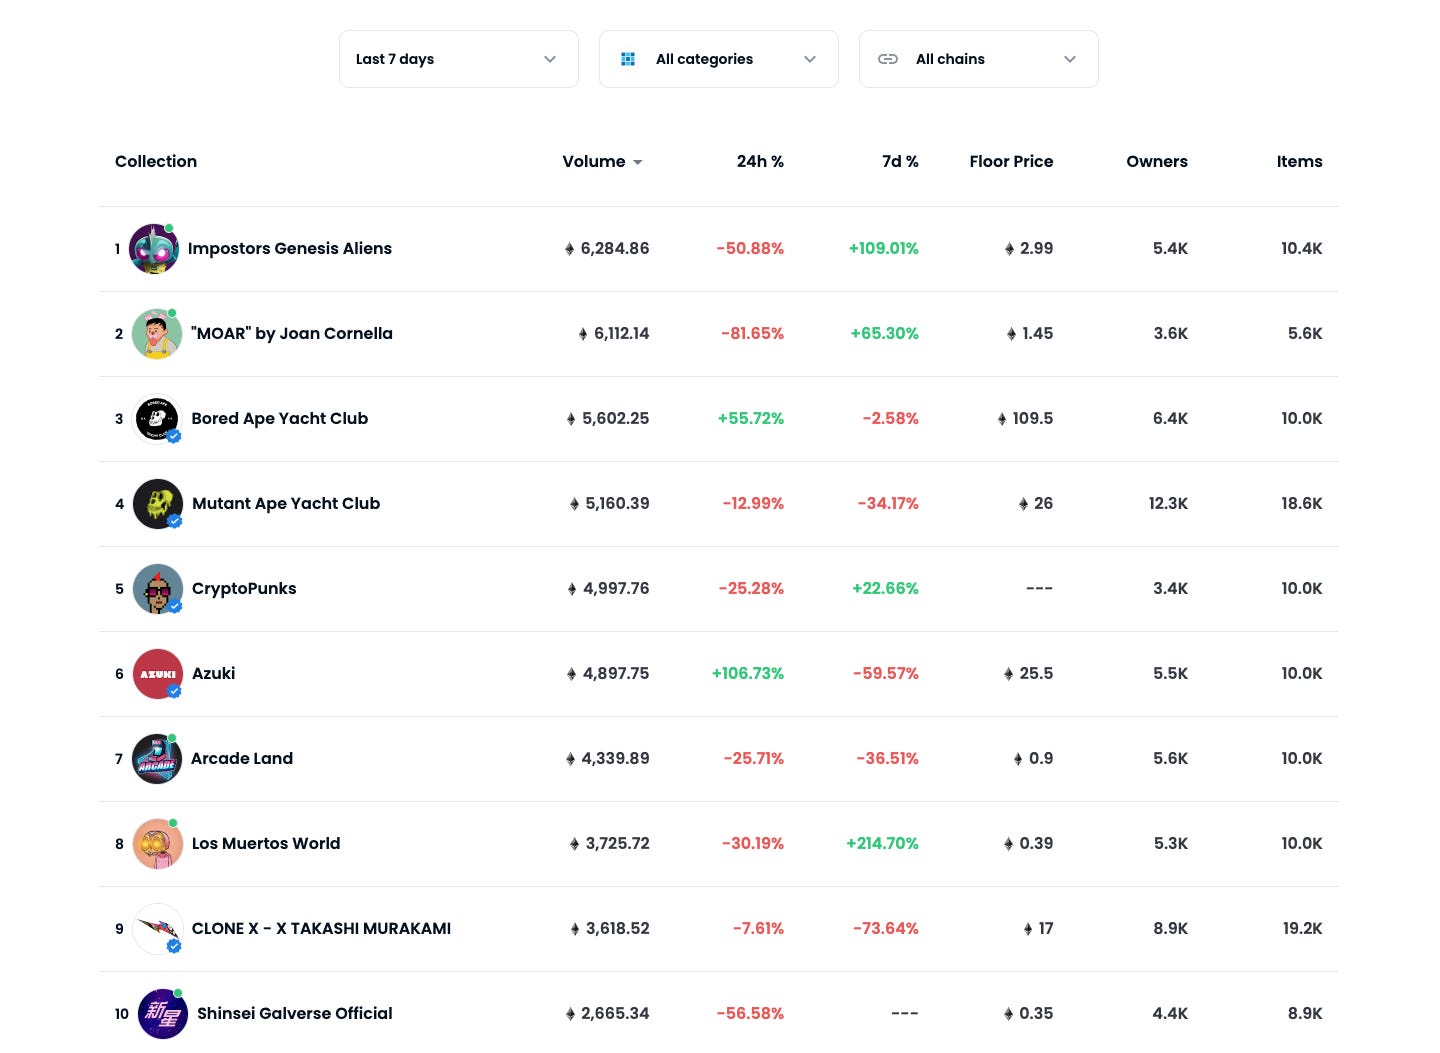Open Los Muertos World name link
Image resolution: width=1440 pixels, height=1053 pixels.
(266, 843)
